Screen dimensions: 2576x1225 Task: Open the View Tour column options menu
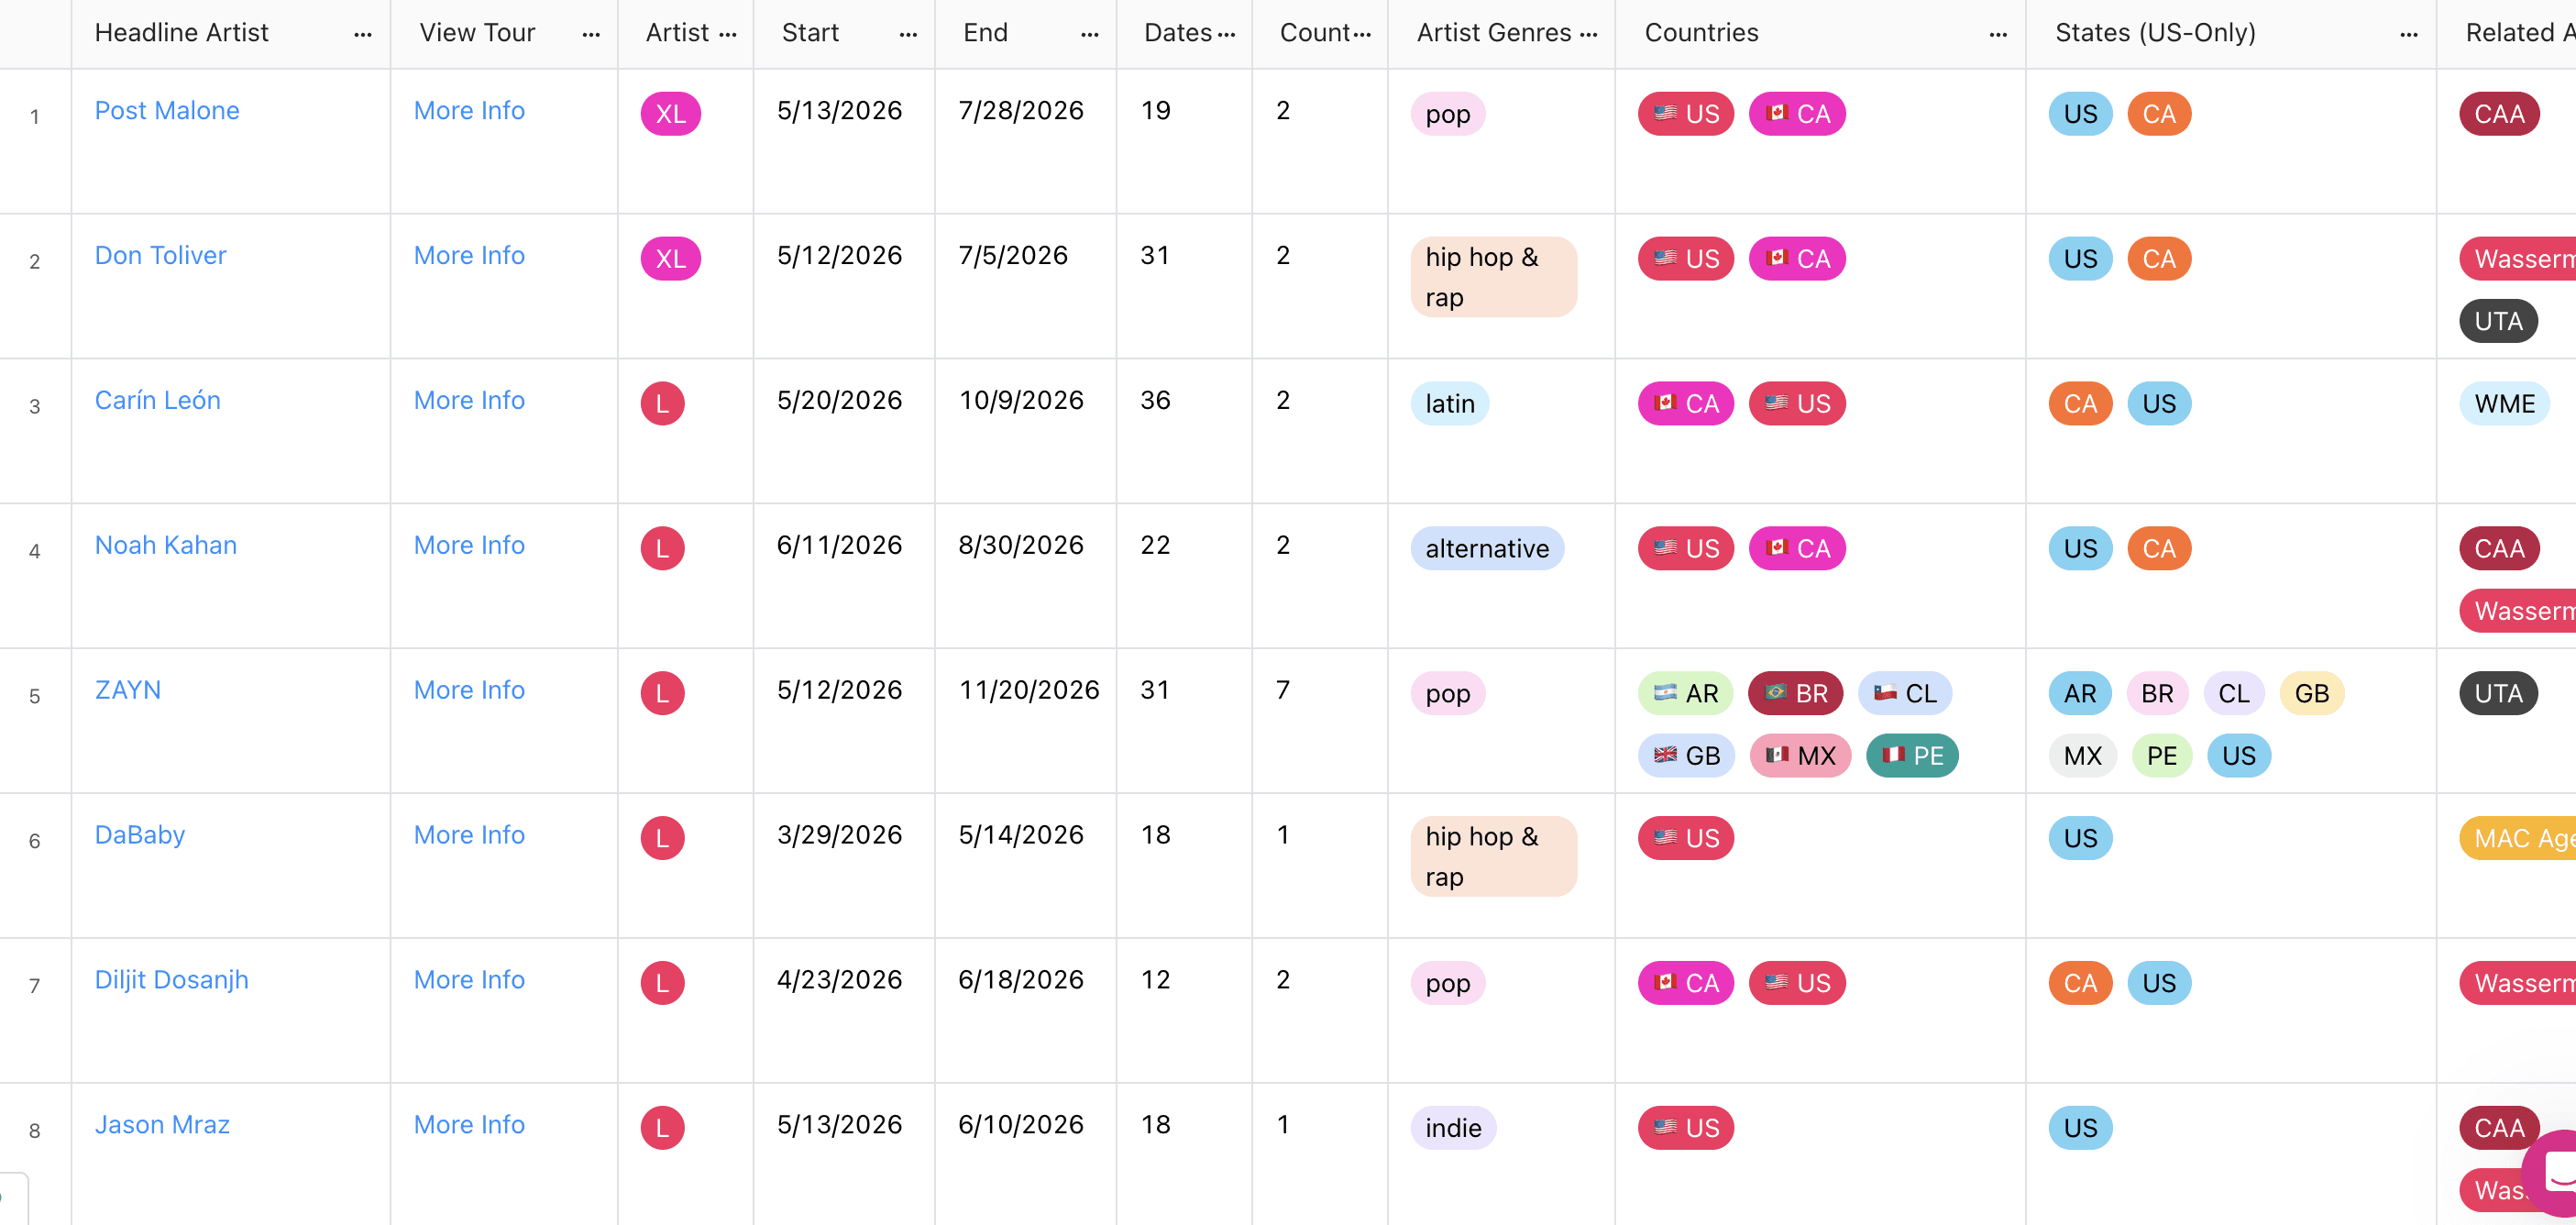591,34
